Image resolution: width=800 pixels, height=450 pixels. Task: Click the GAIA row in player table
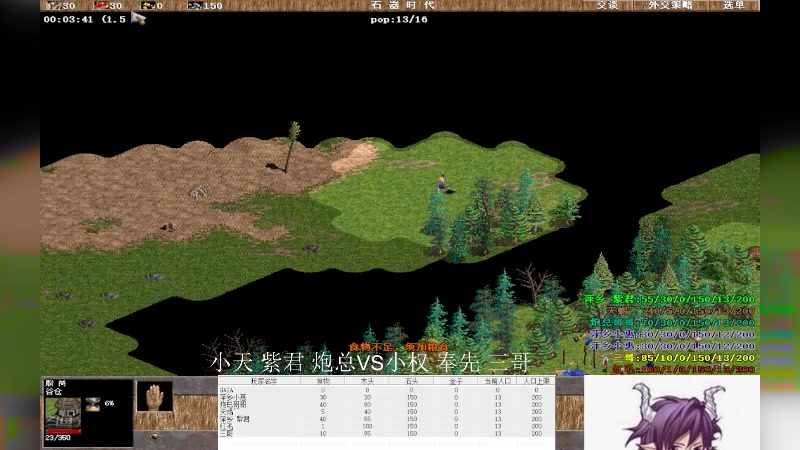[386, 390]
